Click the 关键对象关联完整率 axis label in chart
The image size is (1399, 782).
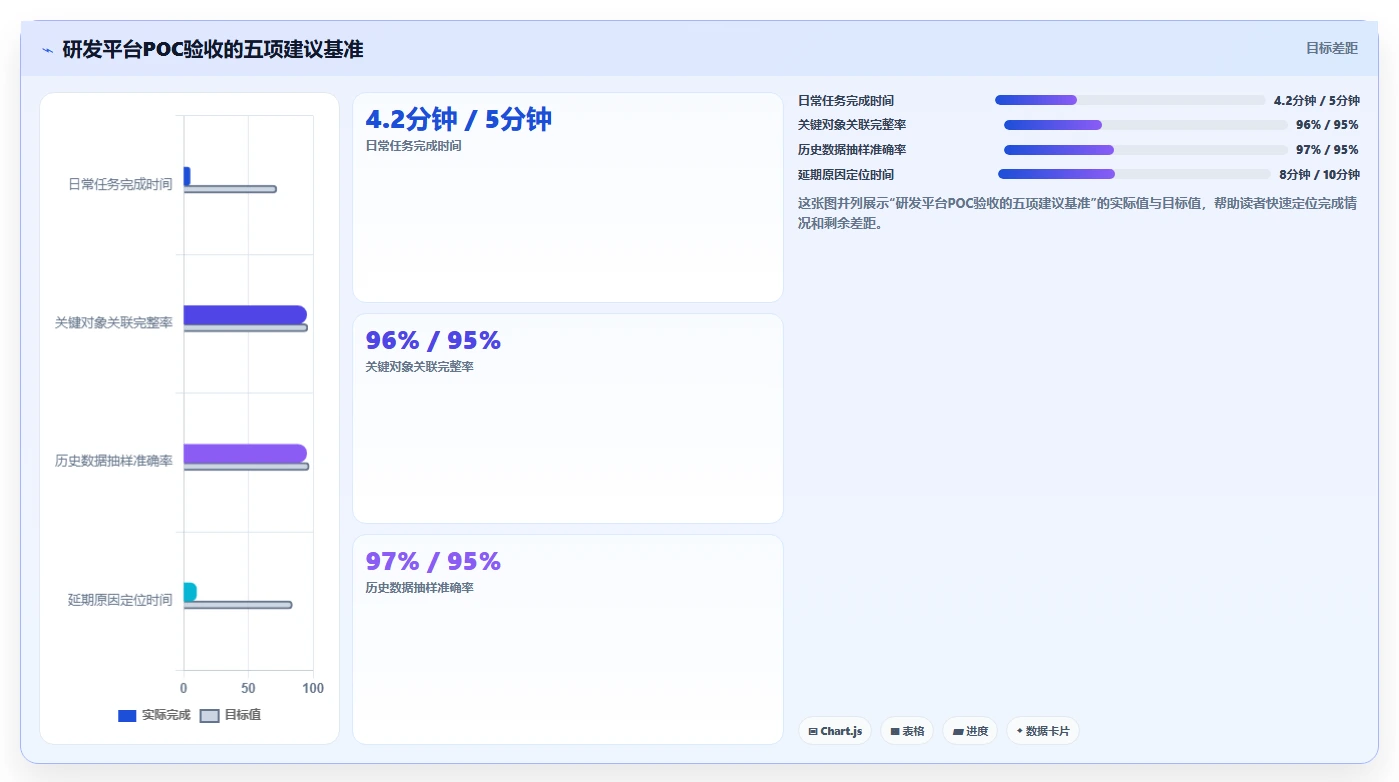(114, 323)
